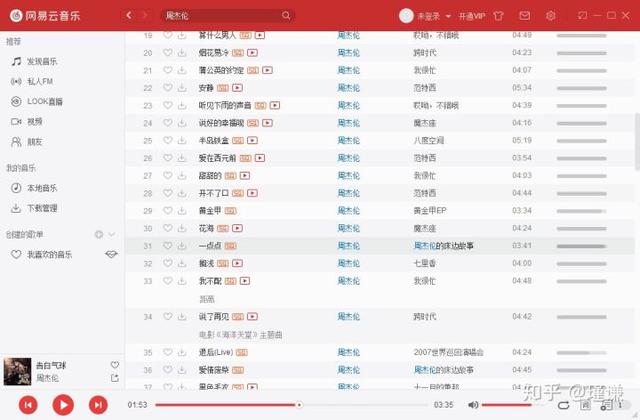Open artist 周杰伦 in row 20
The image size is (640, 420).
[349, 53]
